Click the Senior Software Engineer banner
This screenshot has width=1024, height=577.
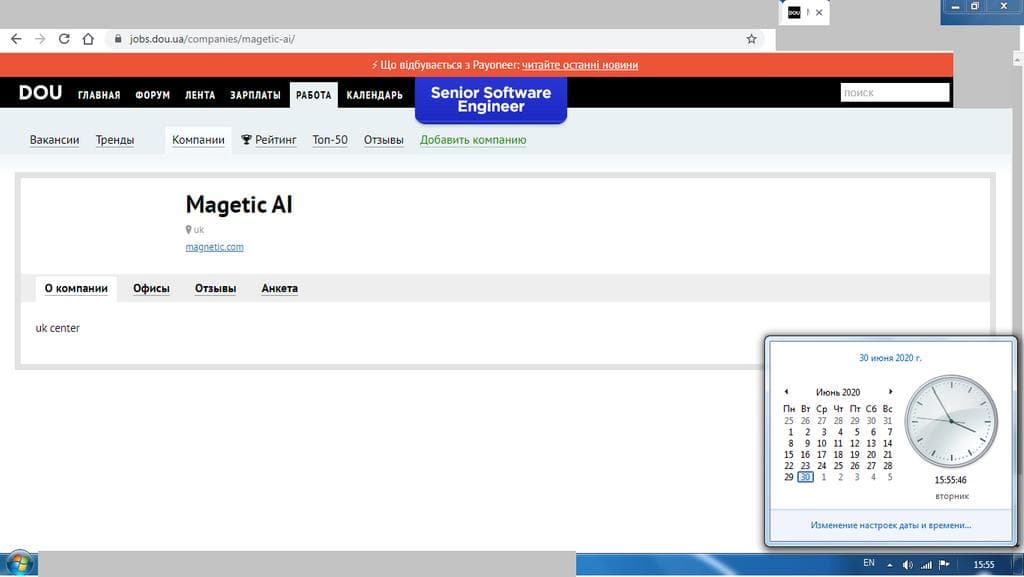[491, 100]
